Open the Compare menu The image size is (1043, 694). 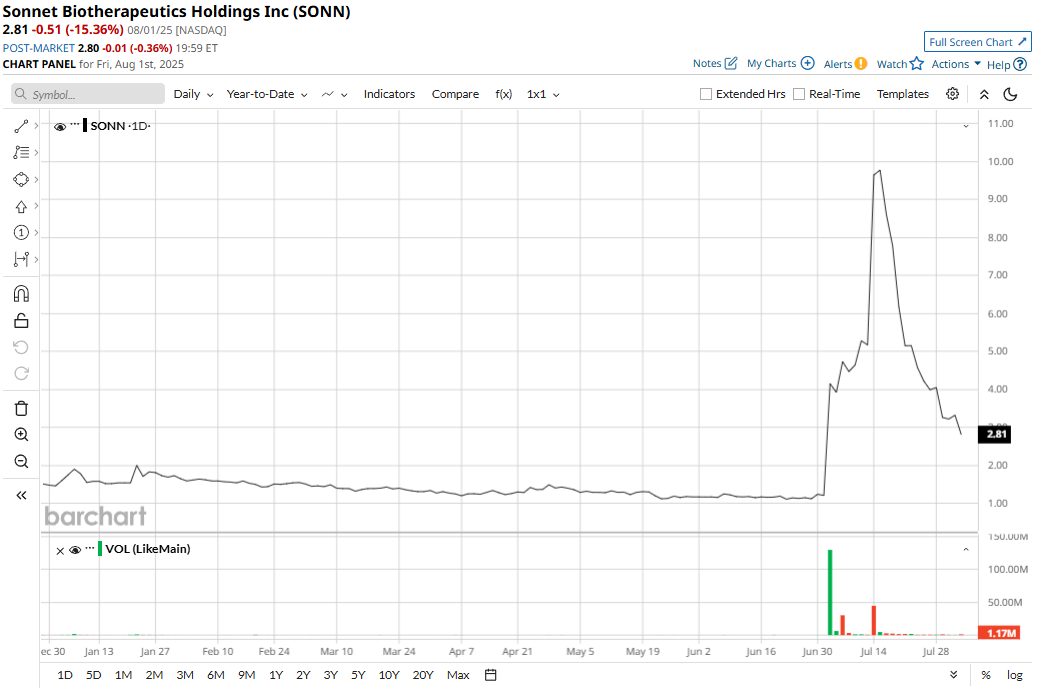pyautogui.click(x=455, y=94)
